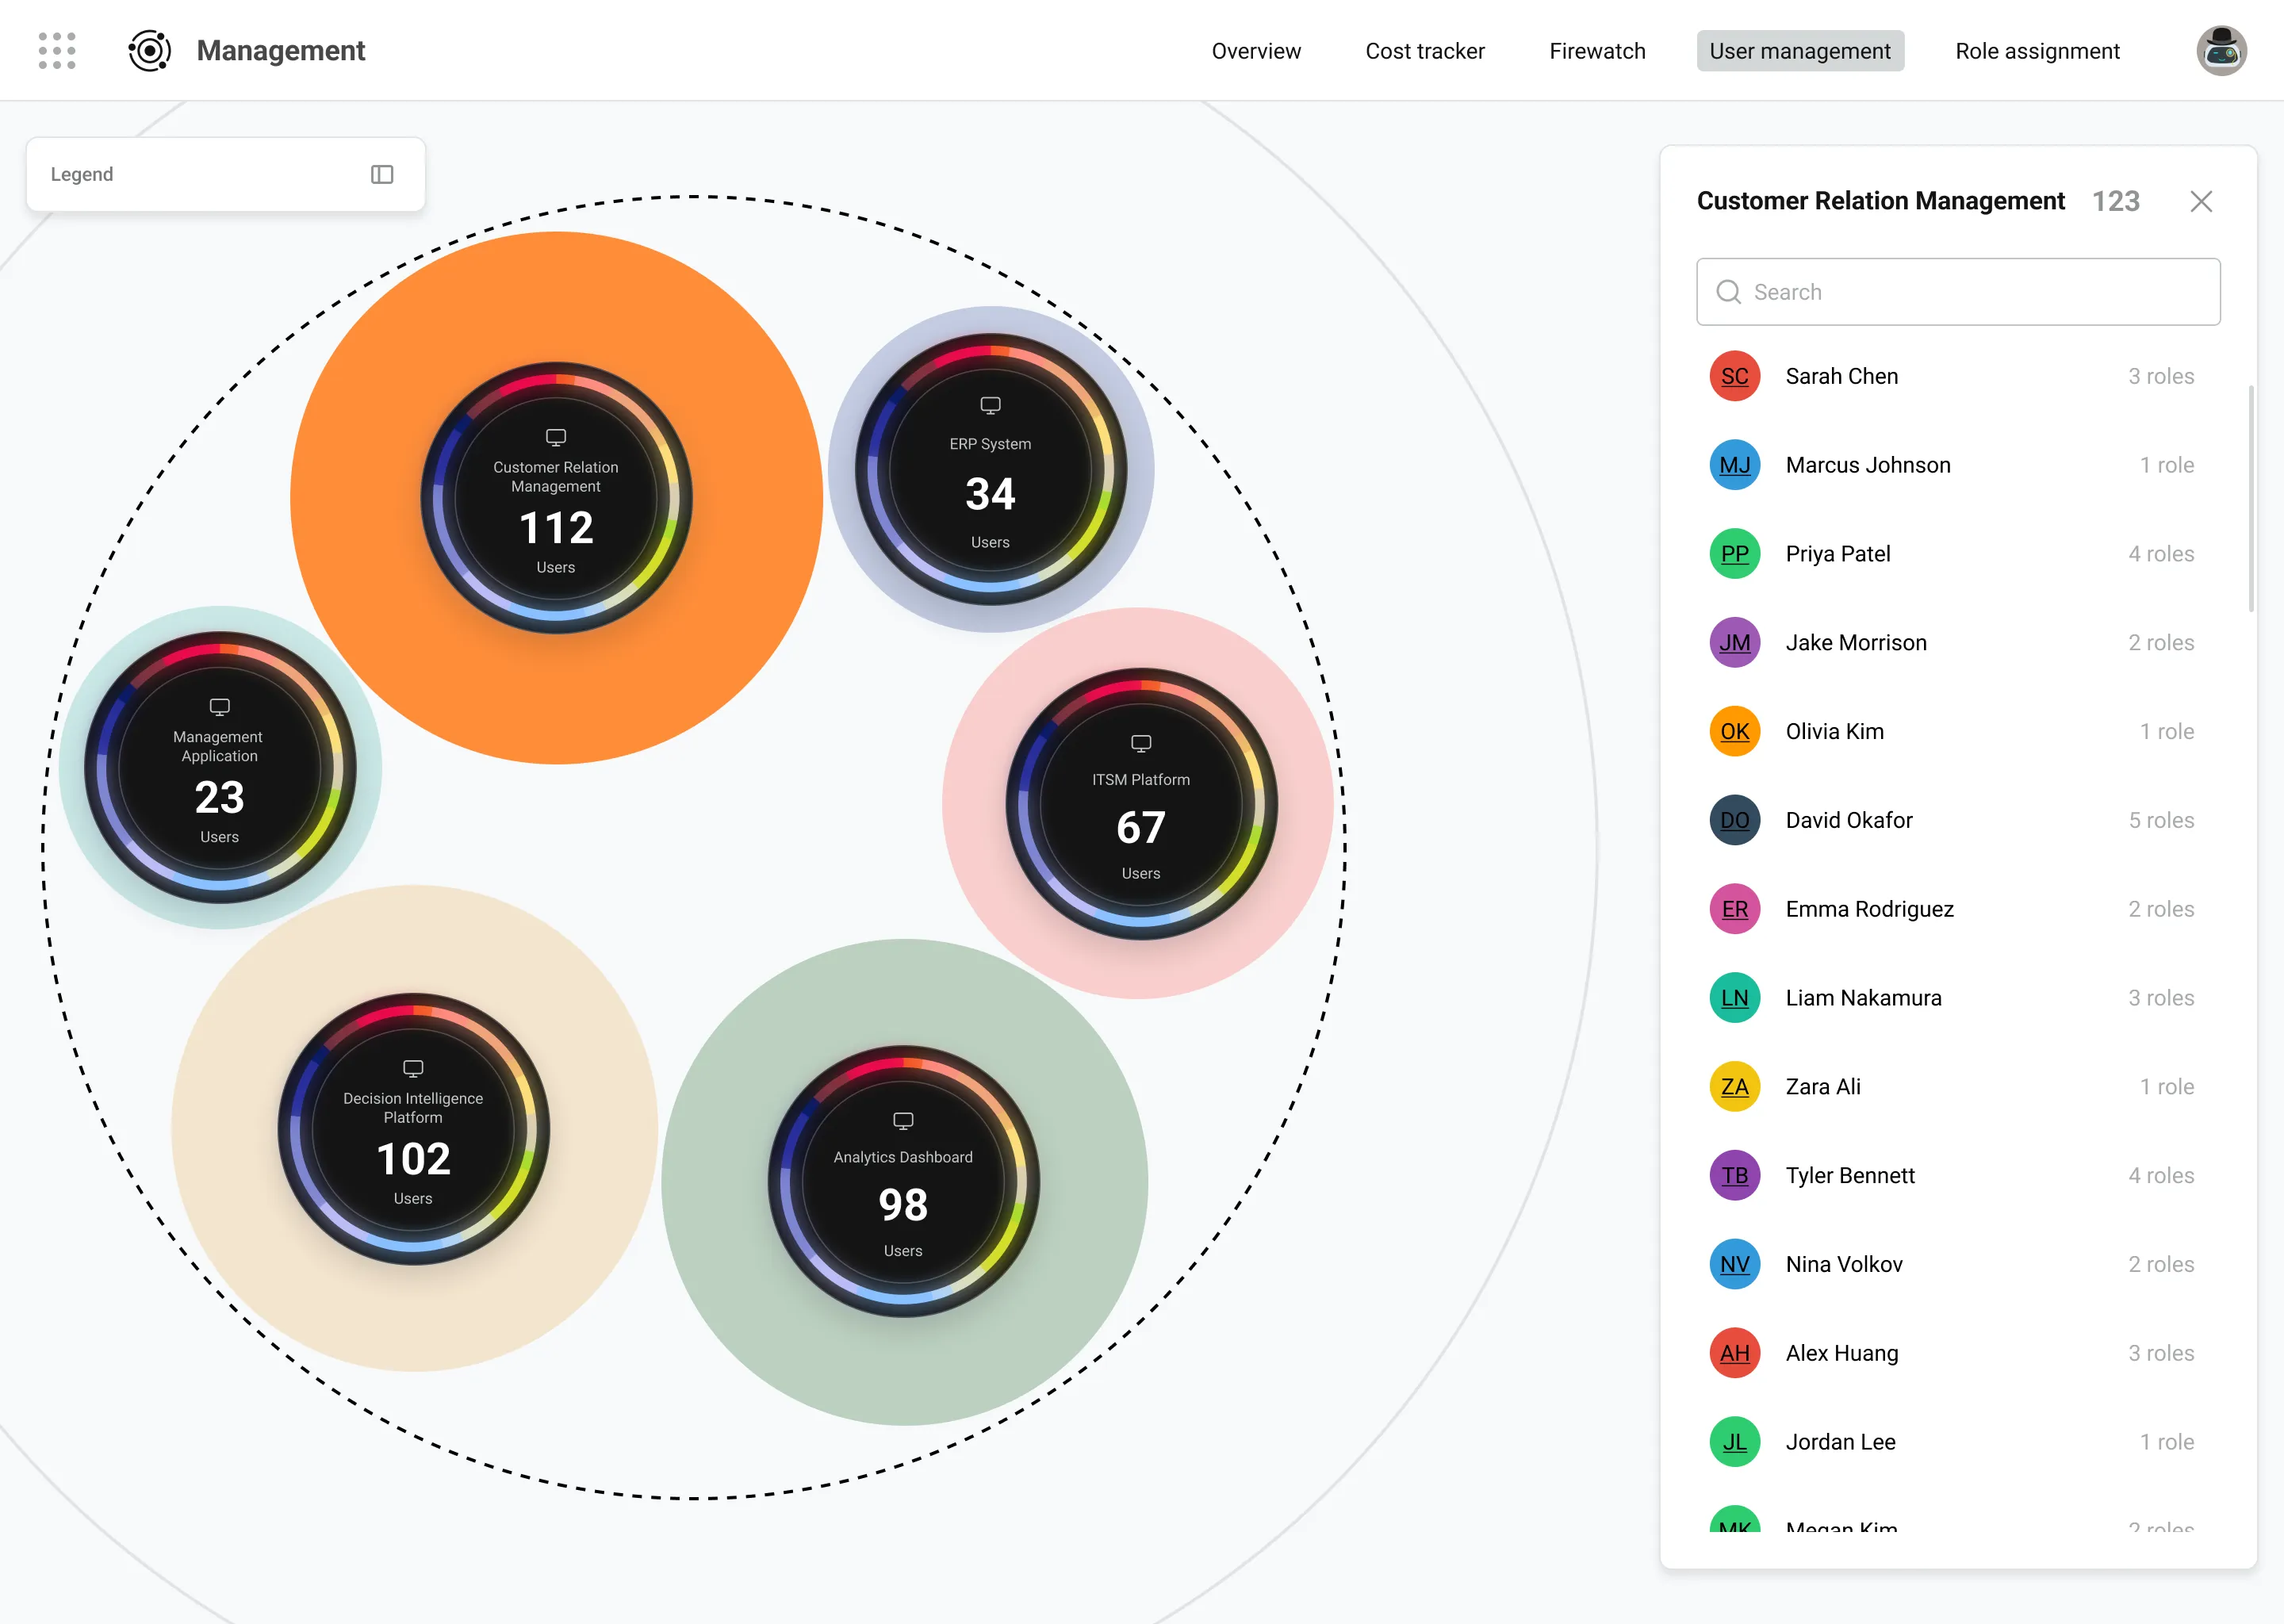
Task: Open the ITSM Platform node
Action: point(1141,803)
